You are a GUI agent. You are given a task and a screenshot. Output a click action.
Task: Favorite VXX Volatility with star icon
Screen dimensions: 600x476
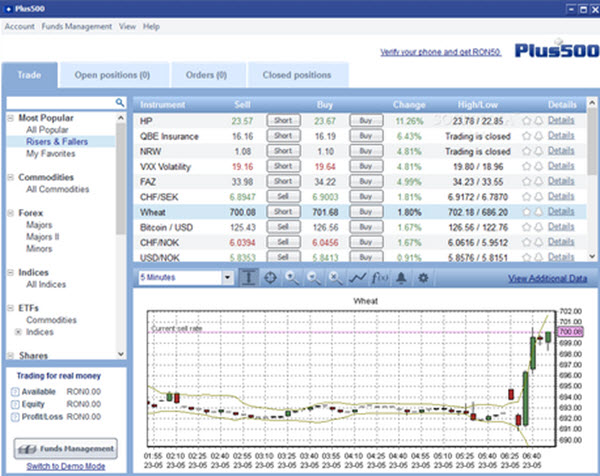pos(527,166)
